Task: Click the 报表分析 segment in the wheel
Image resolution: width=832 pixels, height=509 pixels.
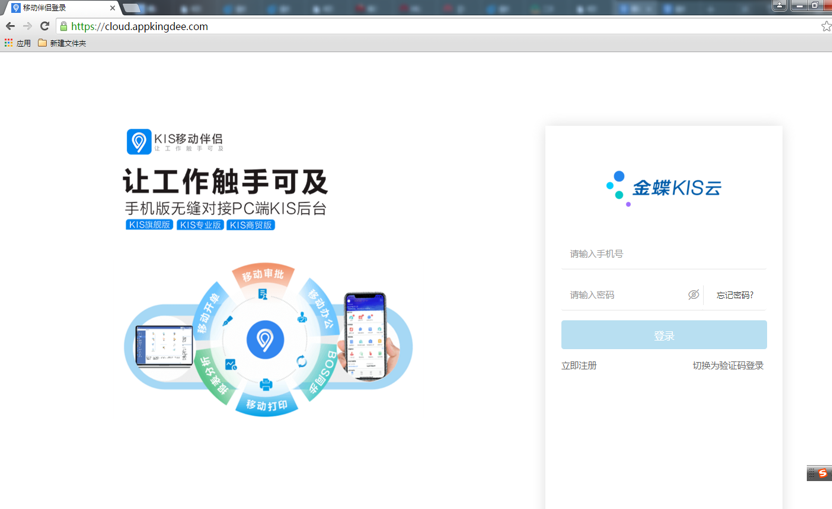Action: [x=215, y=376]
